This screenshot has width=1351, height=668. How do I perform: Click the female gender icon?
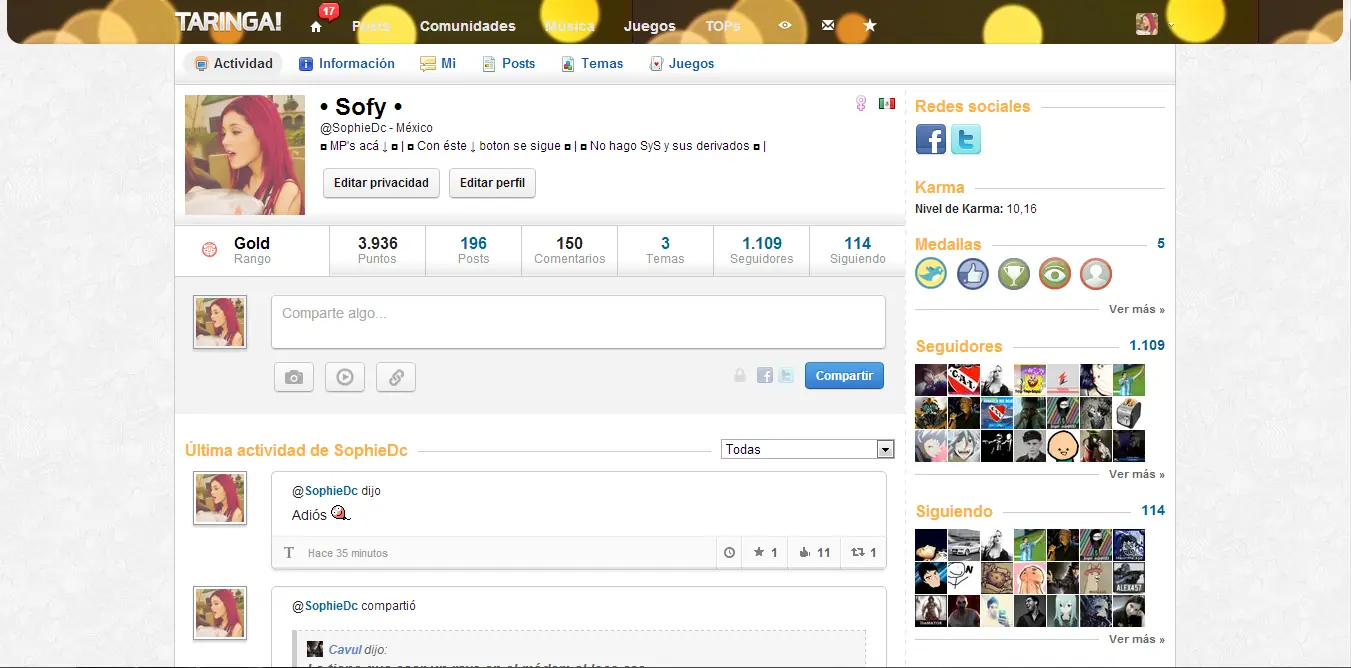coord(860,103)
